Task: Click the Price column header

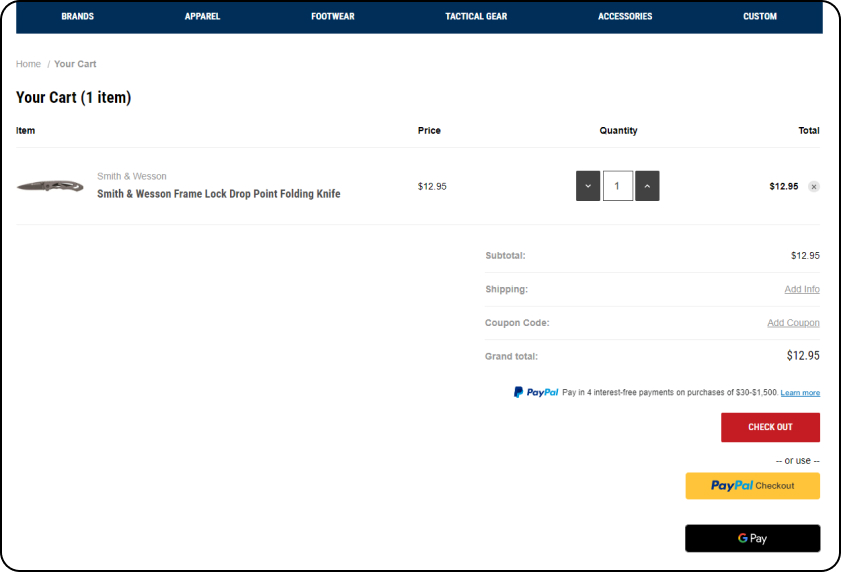Action: click(429, 130)
